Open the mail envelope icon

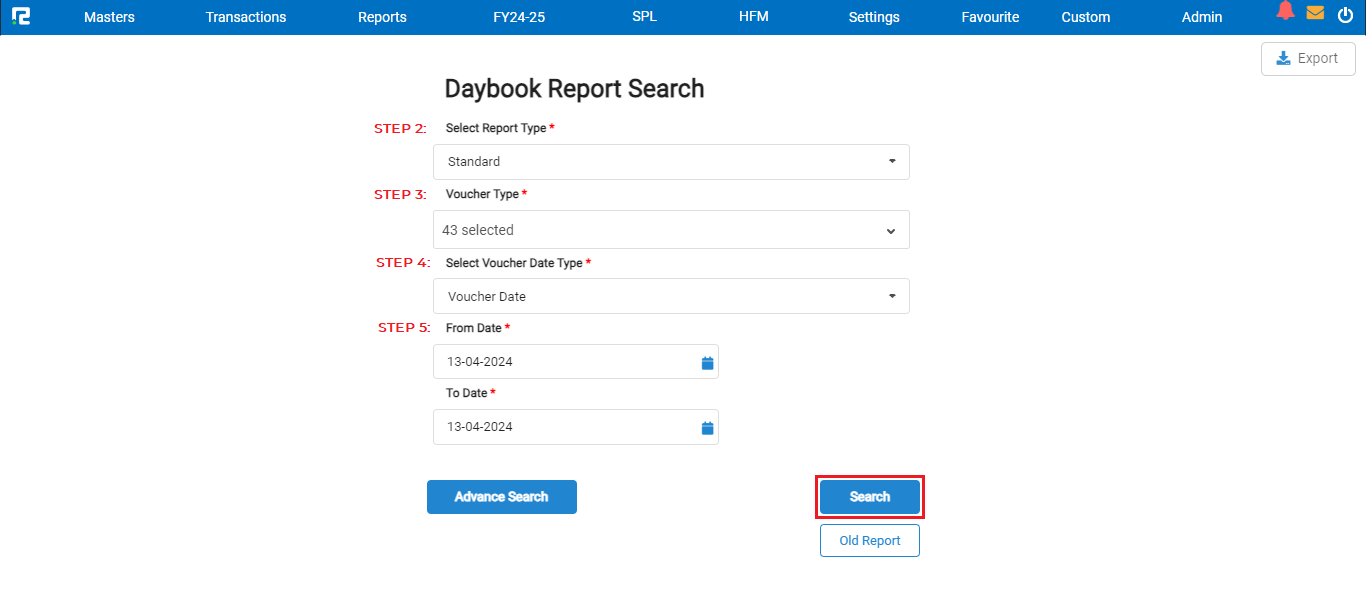click(x=1315, y=13)
